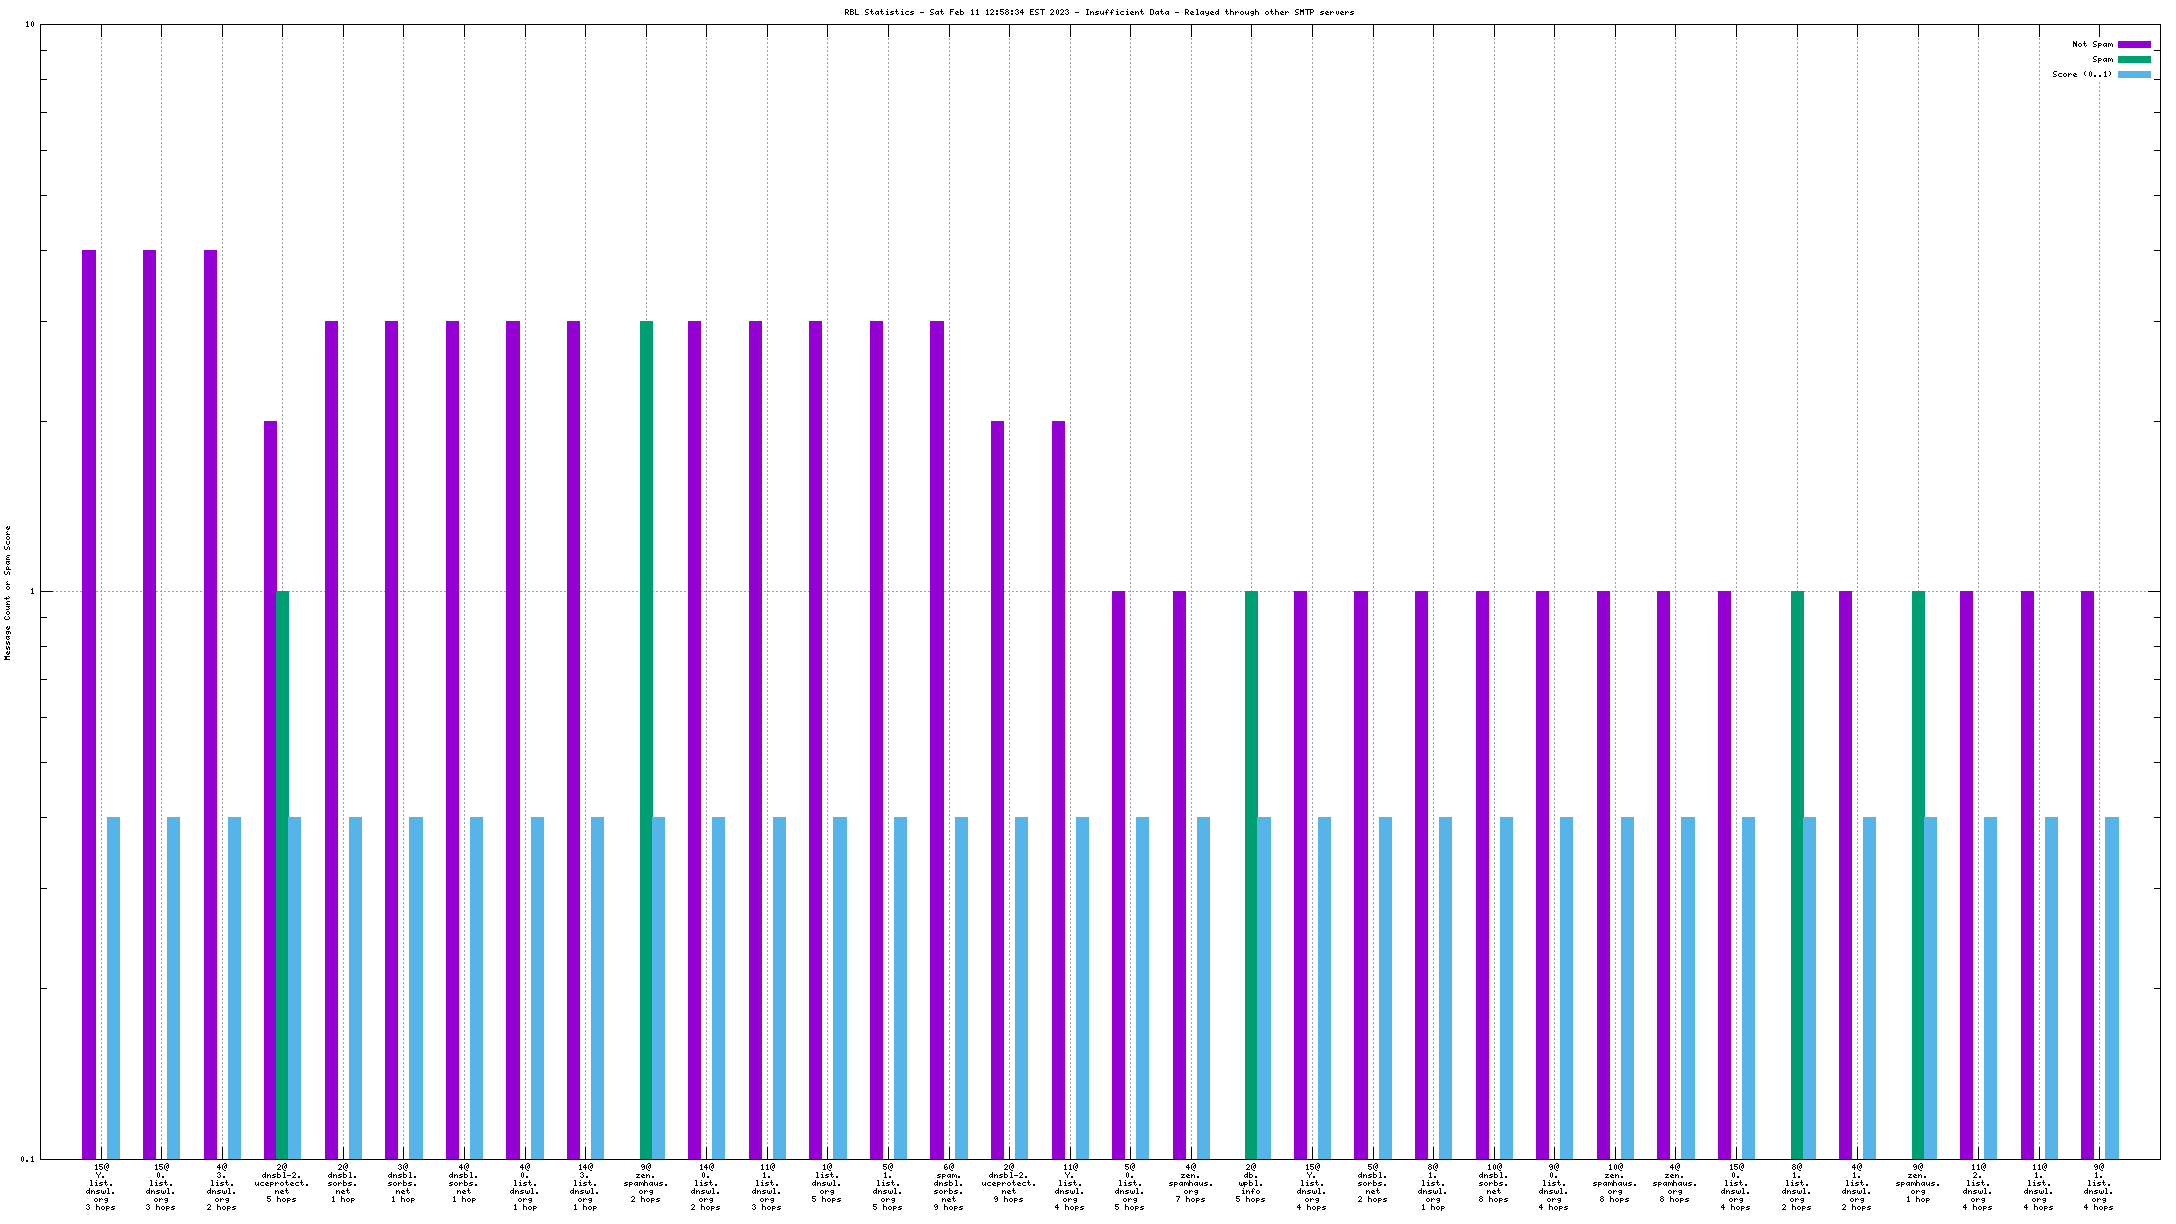
Task: Click the purple Not Spam legend swatch
Action: (2134, 45)
